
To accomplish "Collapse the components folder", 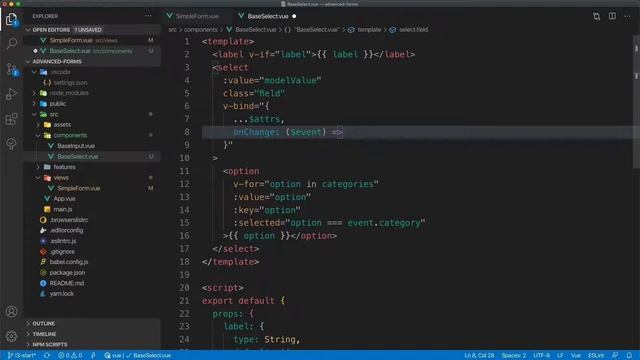I will click(92, 135).
